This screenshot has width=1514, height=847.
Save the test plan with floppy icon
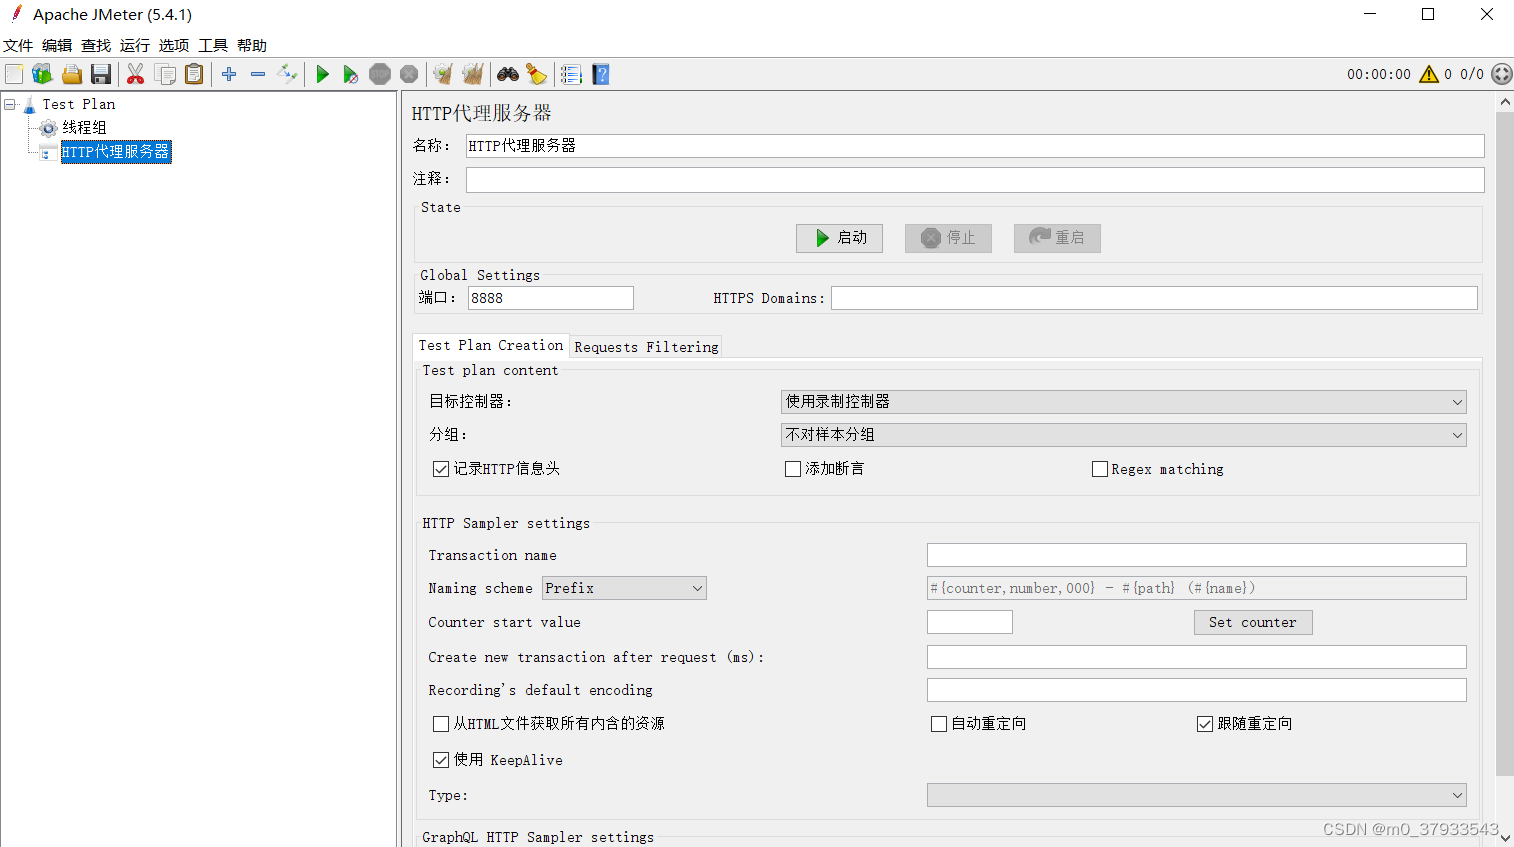pyautogui.click(x=100, y=74)
